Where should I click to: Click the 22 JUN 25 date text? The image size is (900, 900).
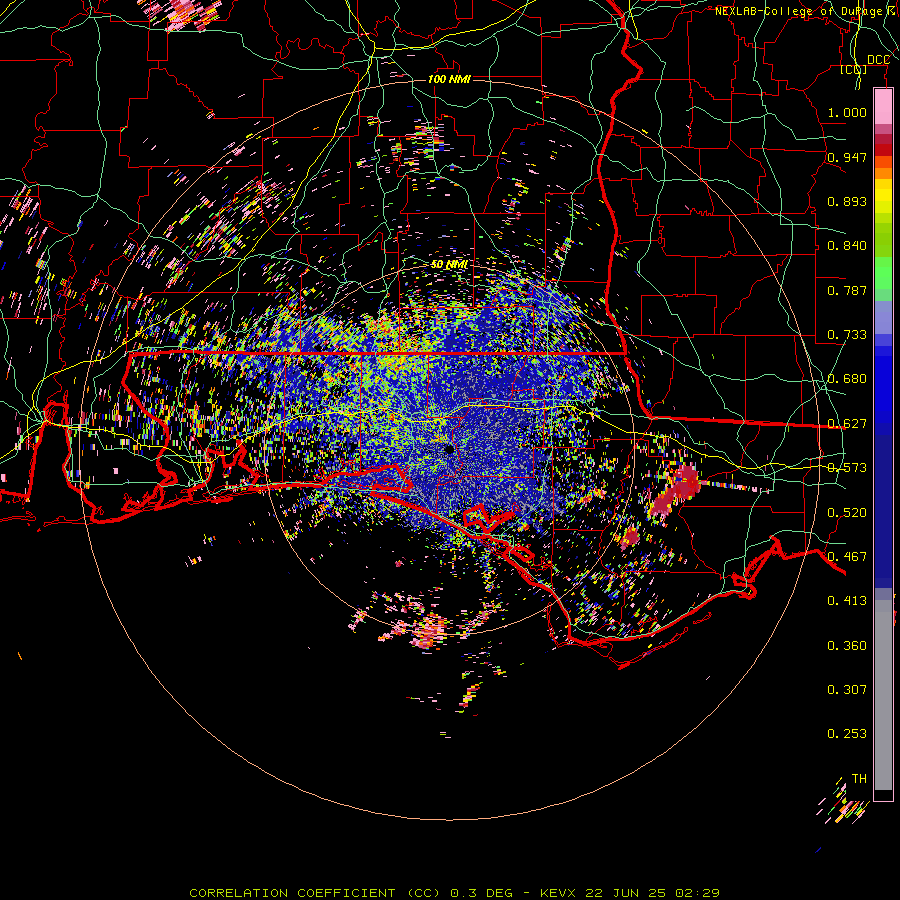[x=625, y=893]
